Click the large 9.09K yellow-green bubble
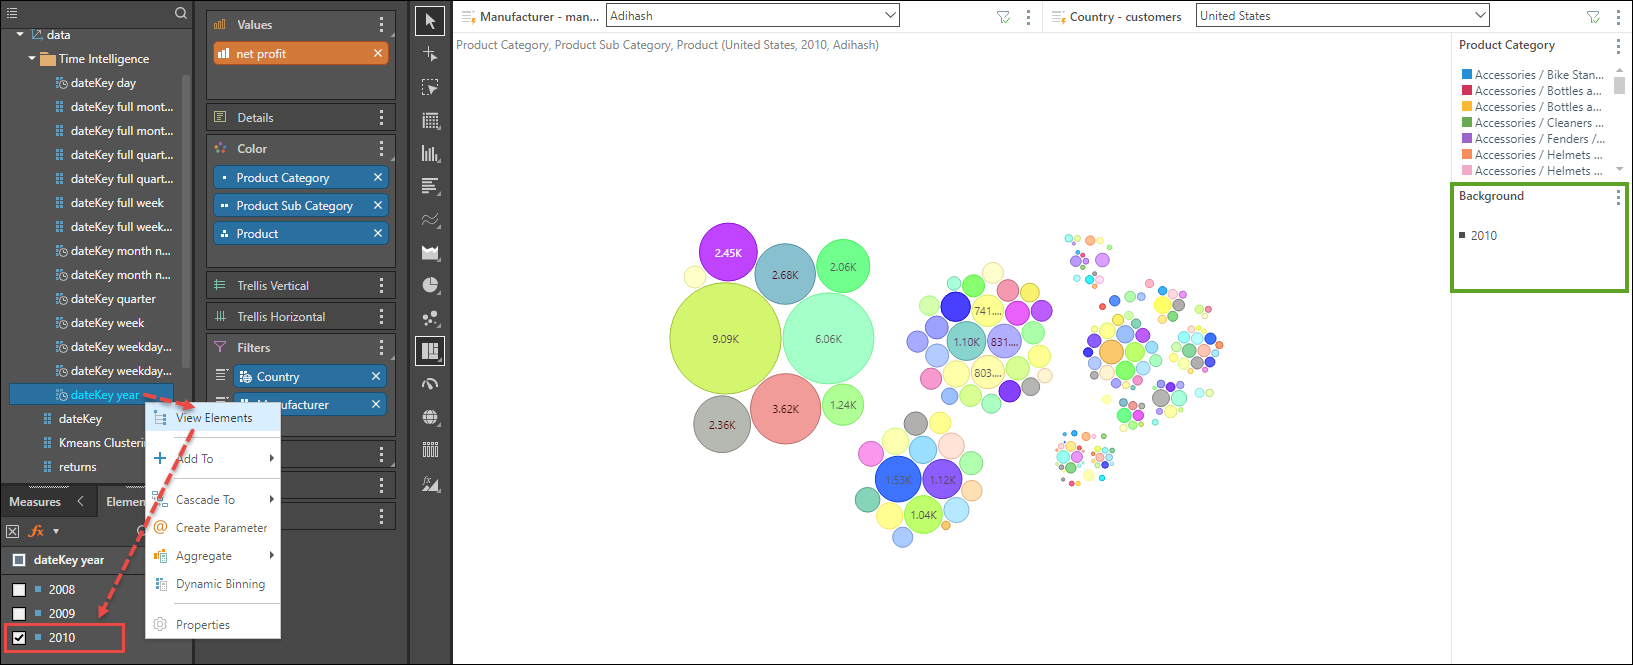1633x665 pixels. (725, 338)
